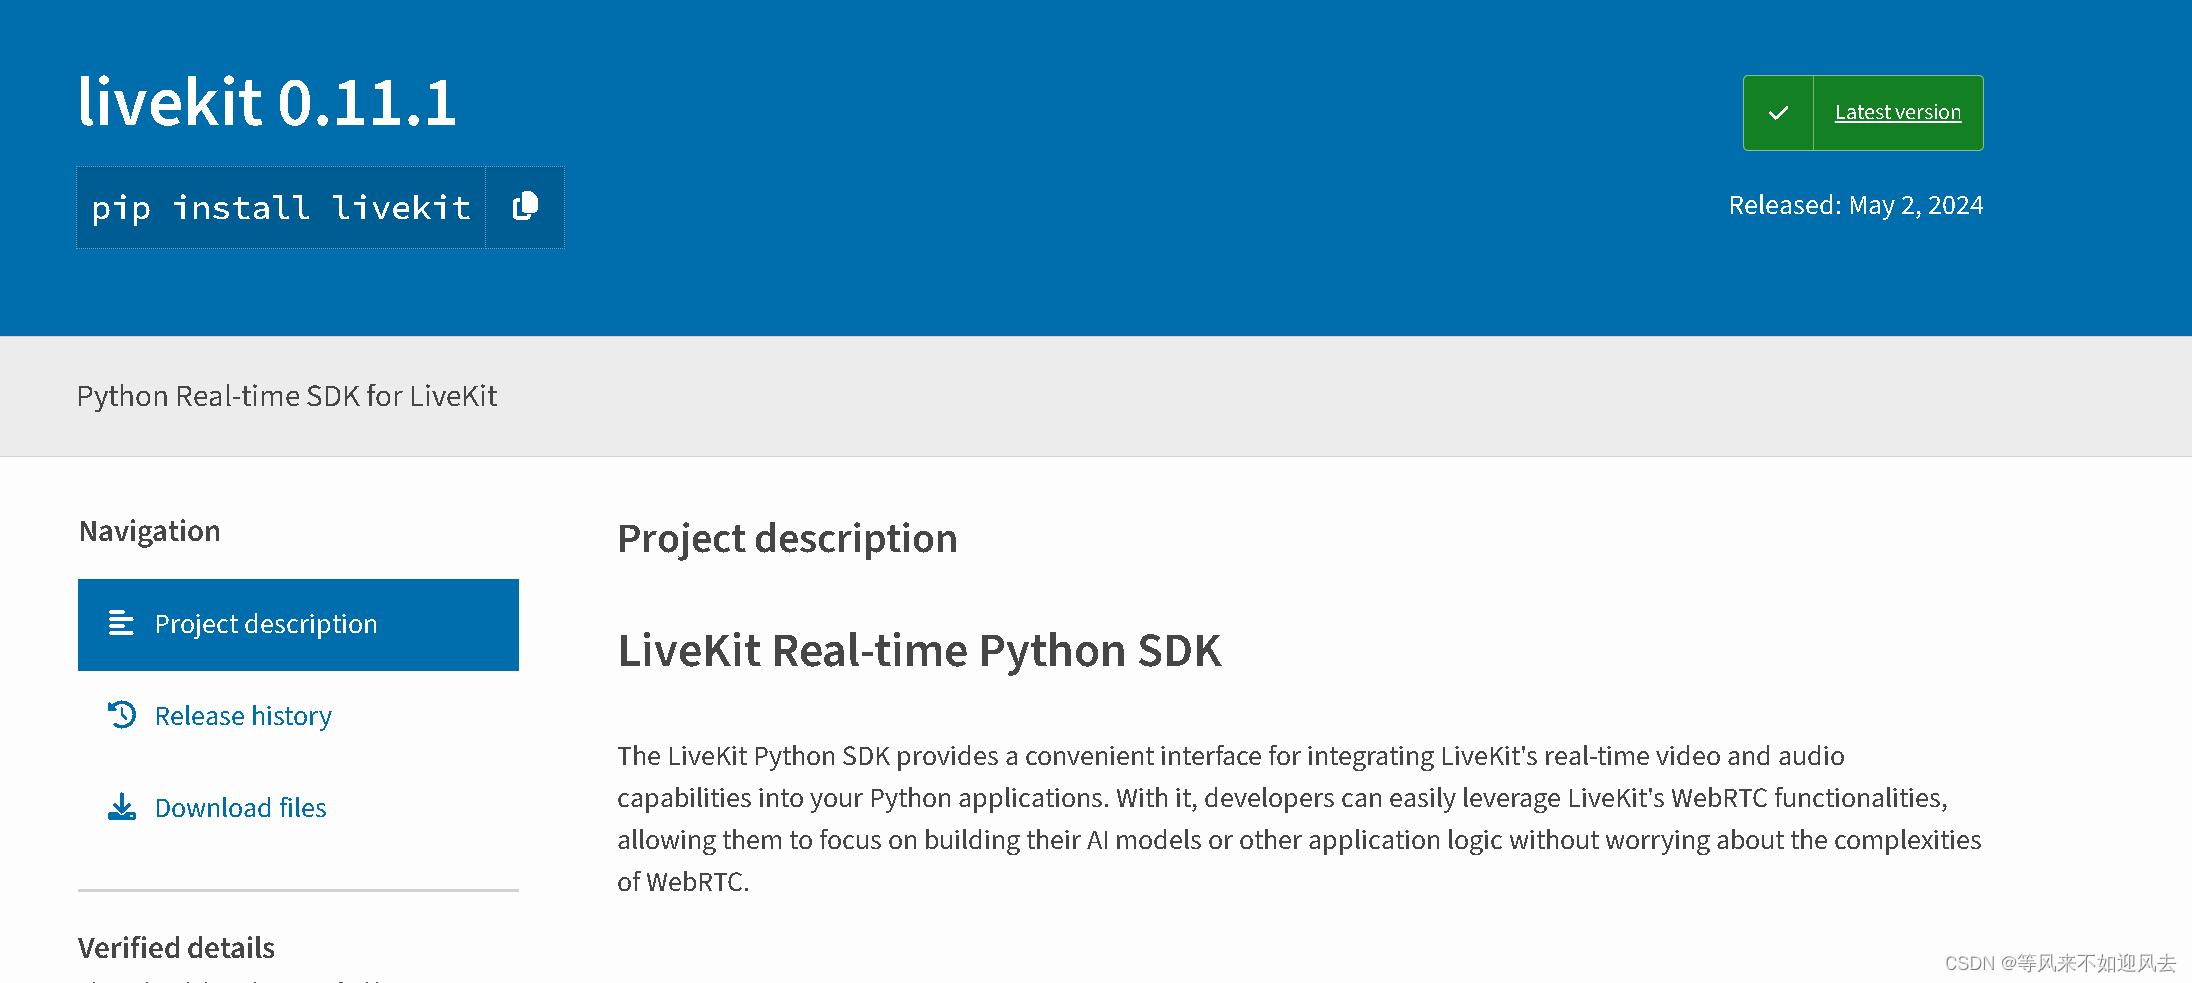The width and height of the screenshot is (2192, 983).
Task: Click the 'livekit 0.11.1' package title
Action: (267, 102)
